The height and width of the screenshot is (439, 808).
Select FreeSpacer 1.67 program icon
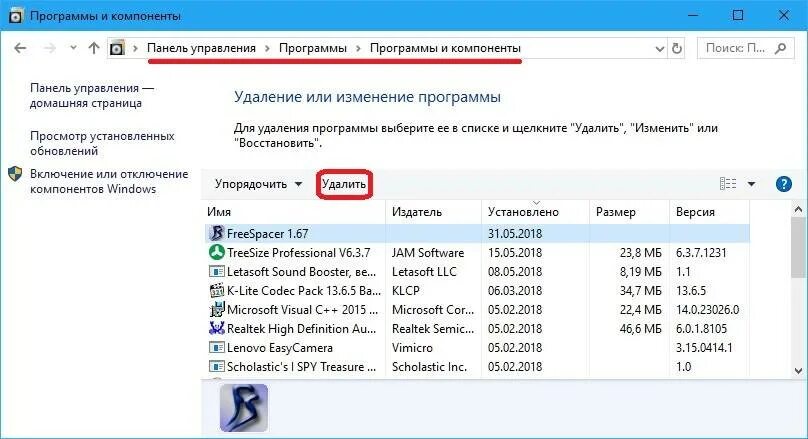click(x=216, y=233)
